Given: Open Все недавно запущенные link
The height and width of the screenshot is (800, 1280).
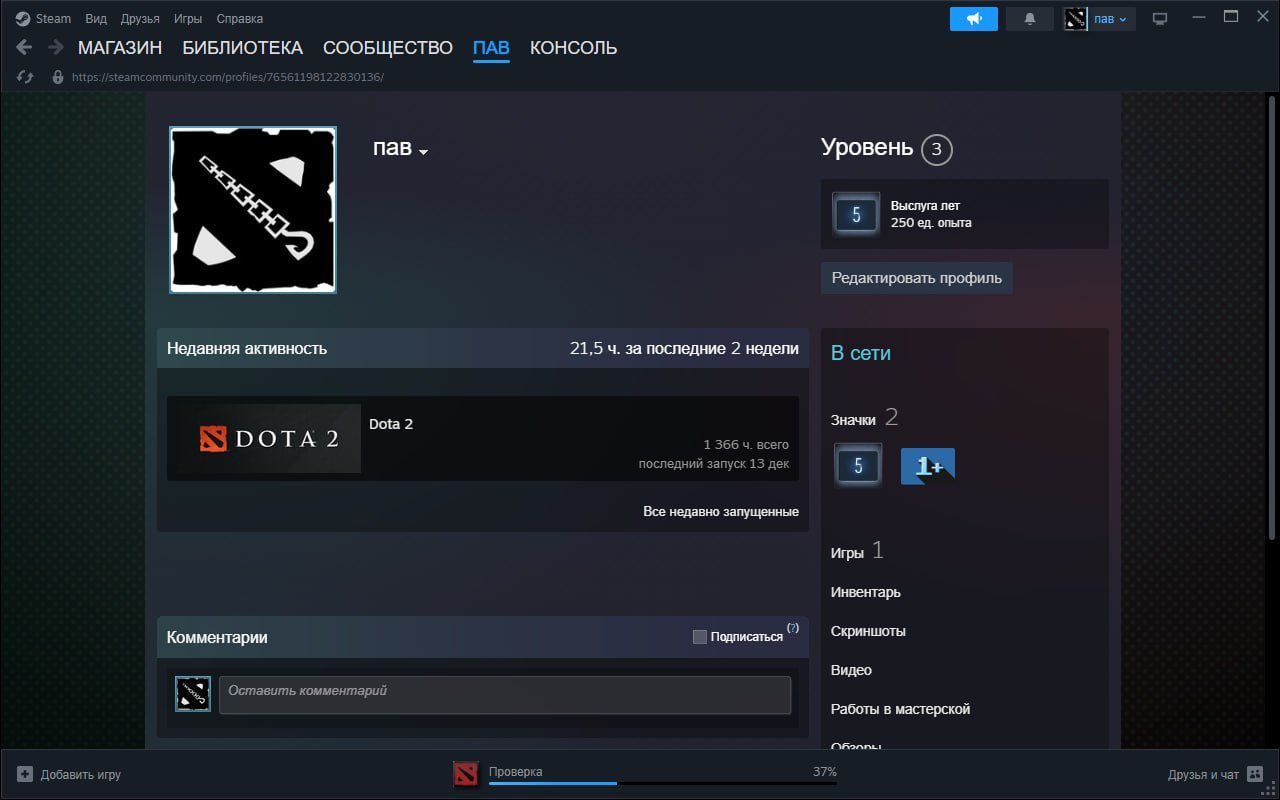Looking at the screenshot, I should click(x=720, y=511).
